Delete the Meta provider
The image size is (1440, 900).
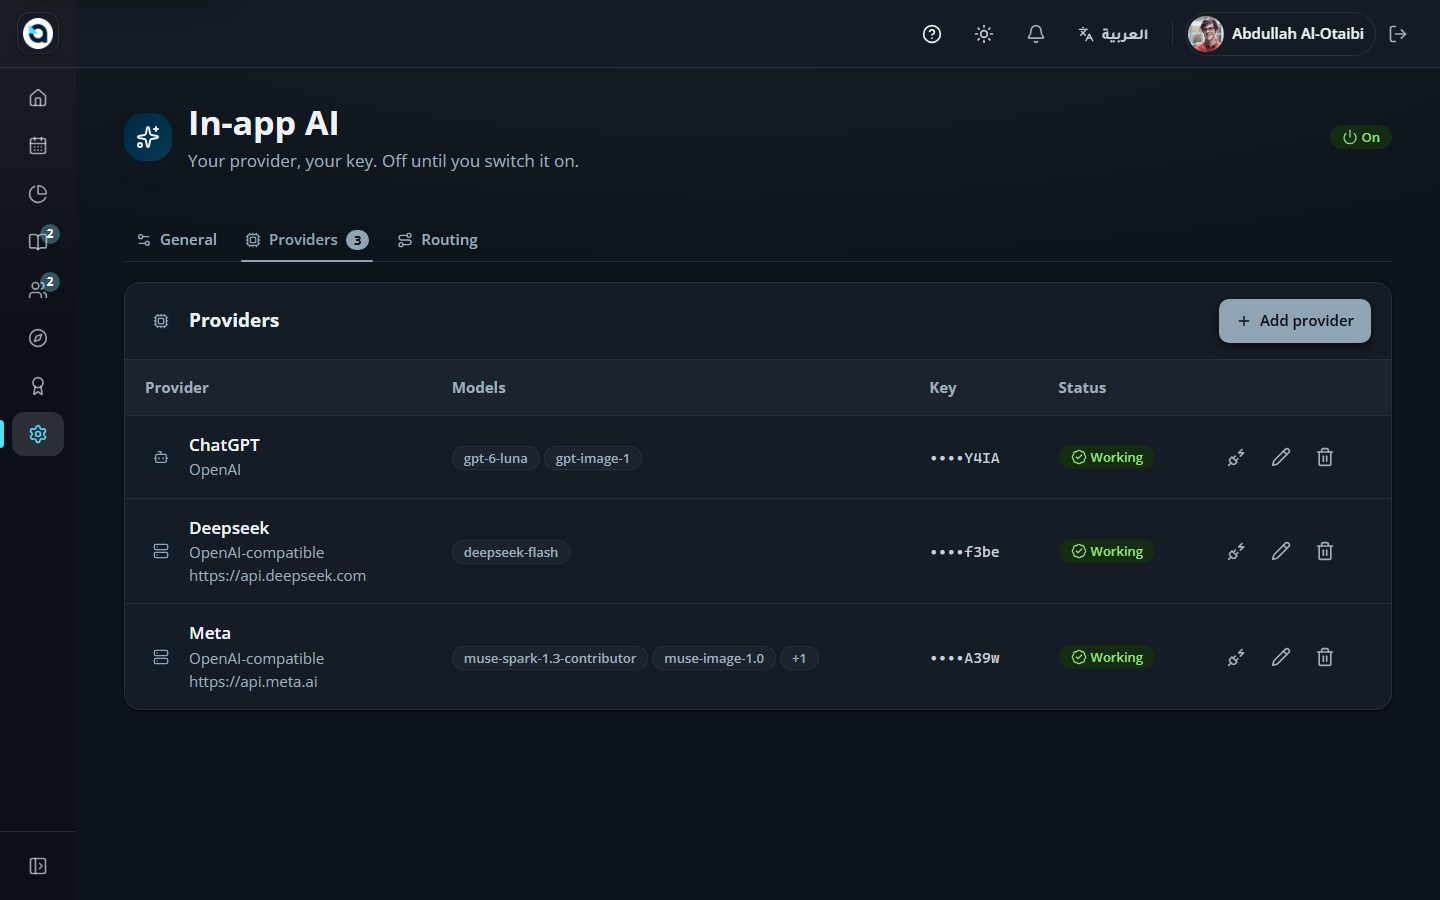[x=1325, y=657]
